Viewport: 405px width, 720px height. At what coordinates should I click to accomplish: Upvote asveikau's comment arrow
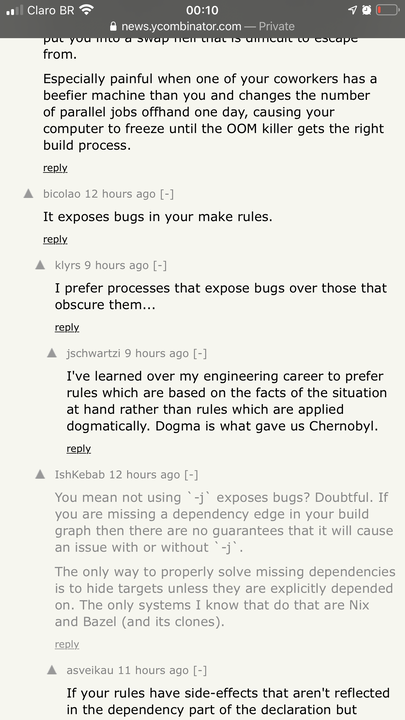52,670
